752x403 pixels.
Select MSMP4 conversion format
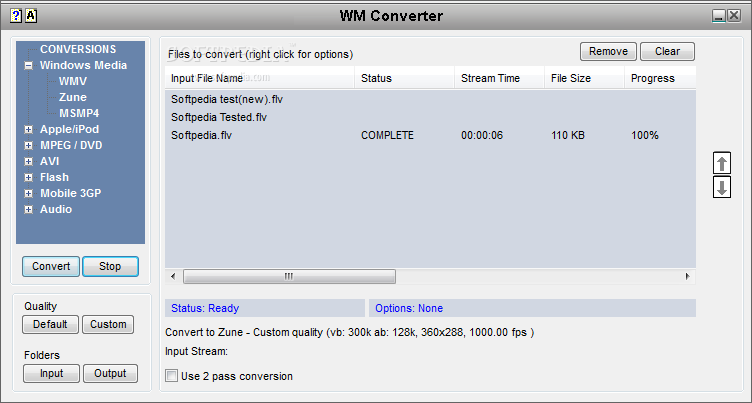pos(79,113)
